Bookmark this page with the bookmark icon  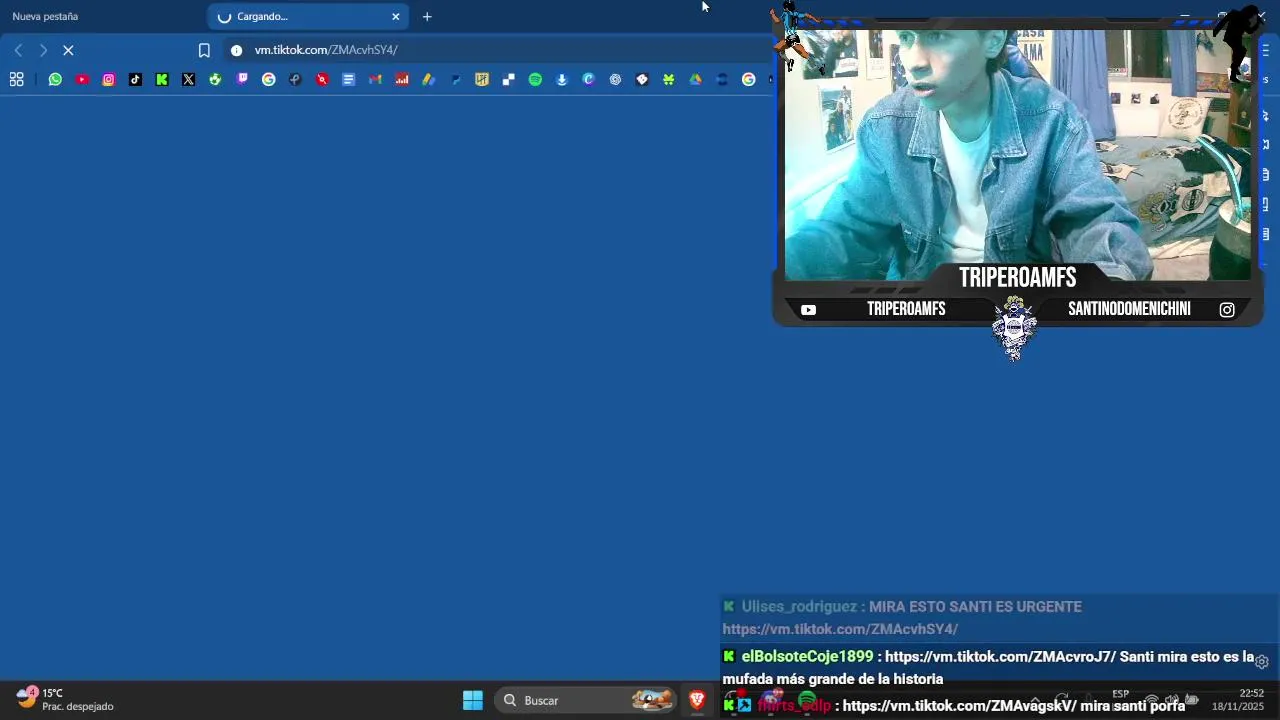coord(204,50)
